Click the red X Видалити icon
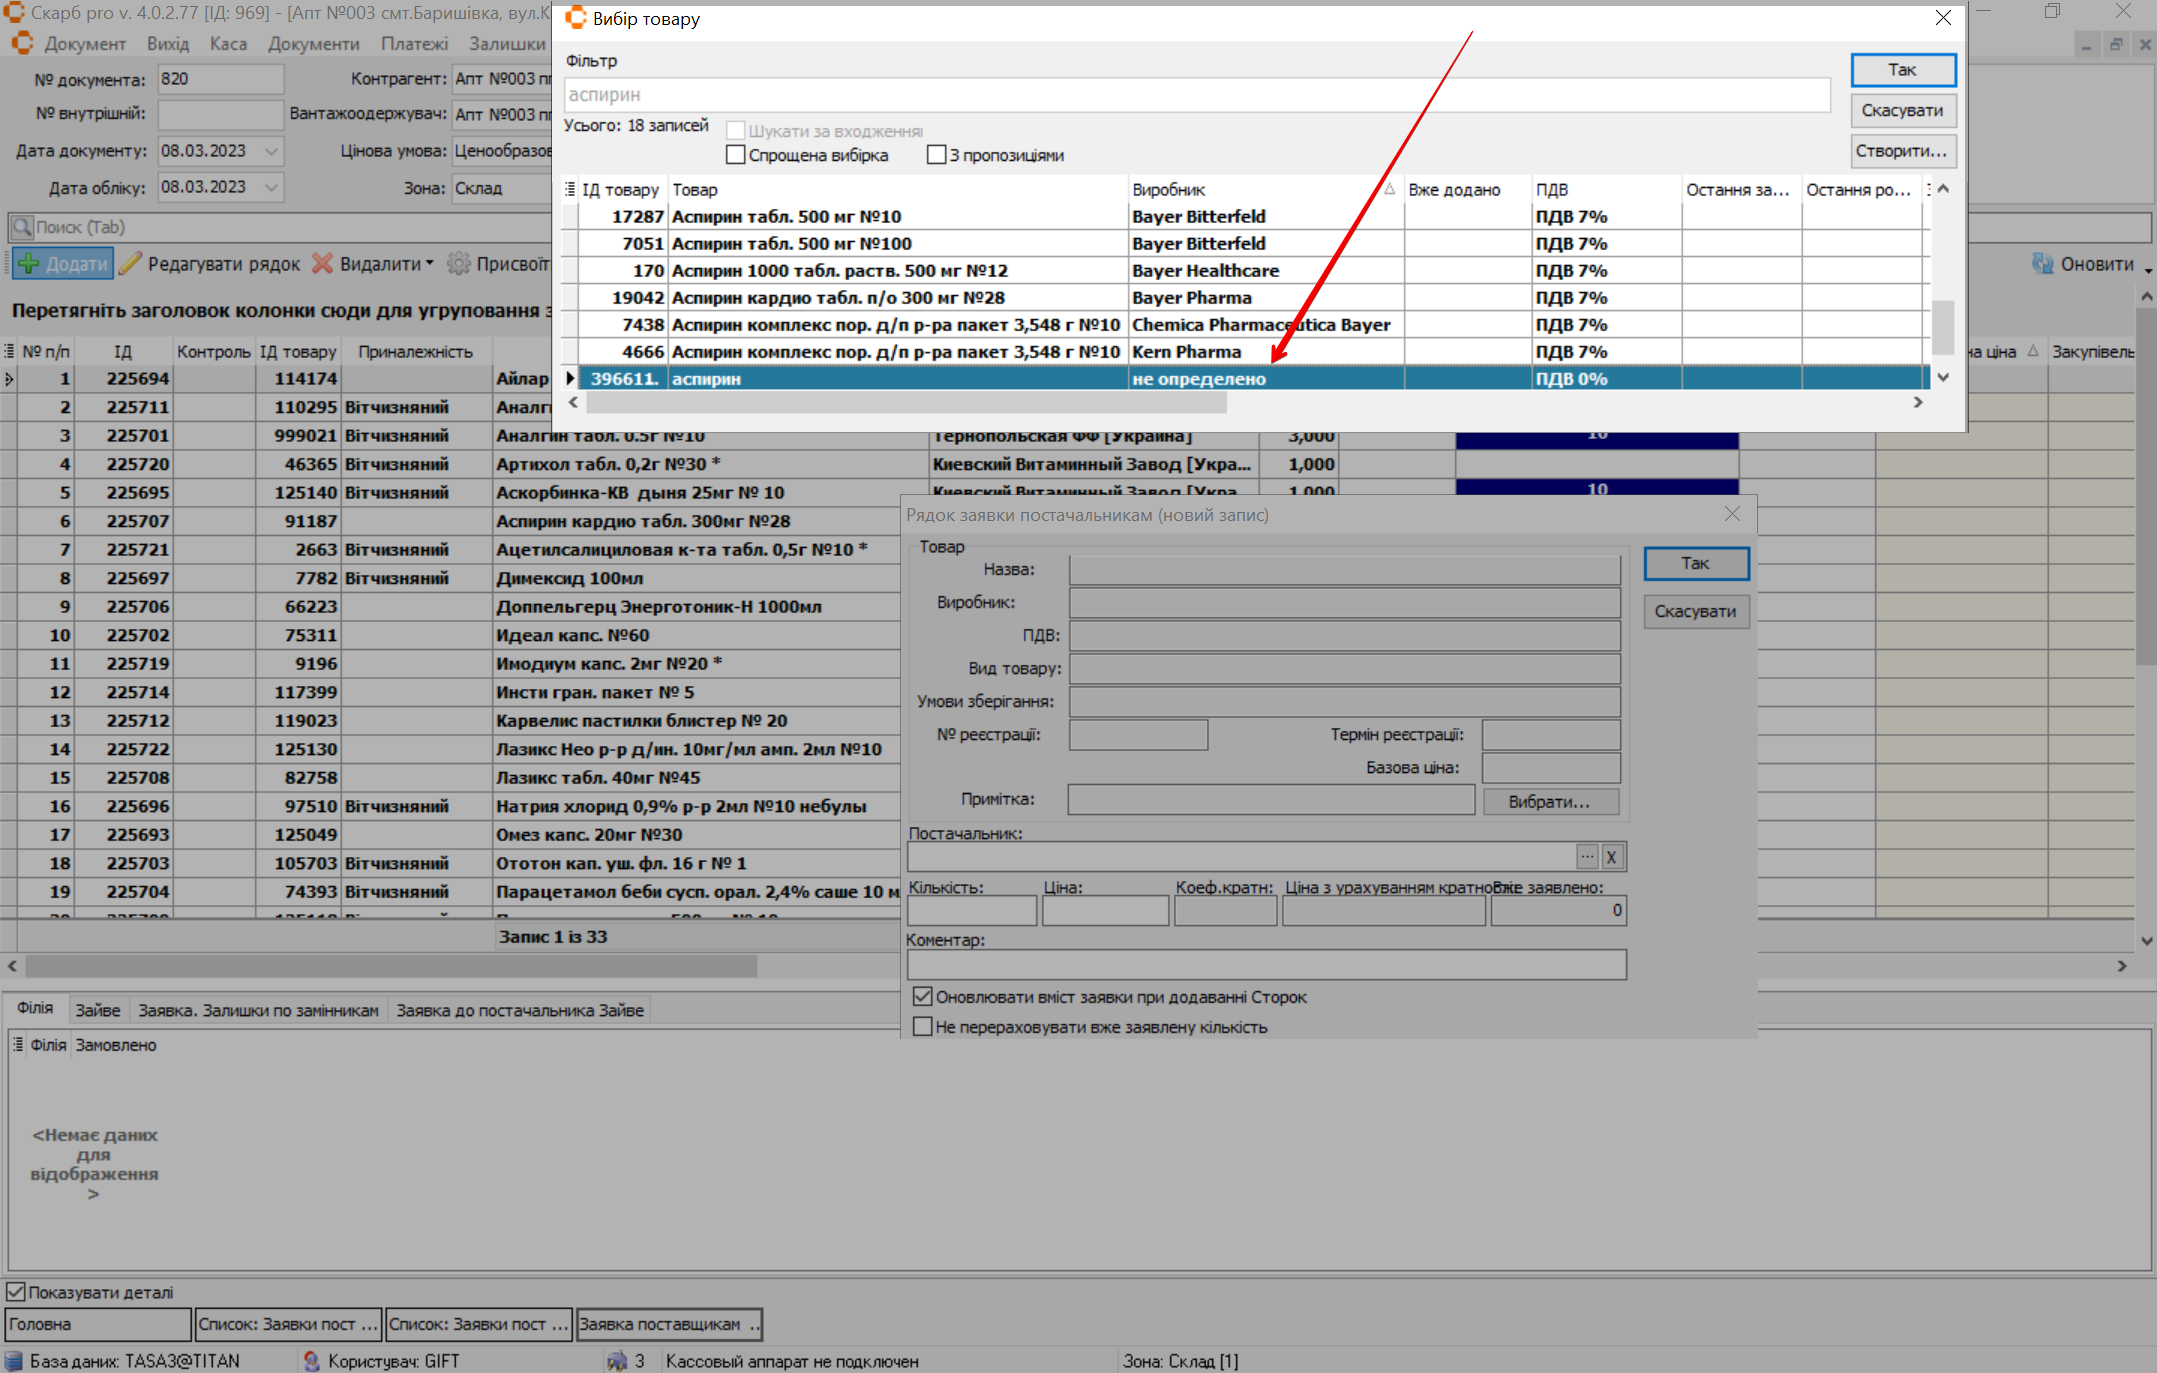 pos(322,264)
